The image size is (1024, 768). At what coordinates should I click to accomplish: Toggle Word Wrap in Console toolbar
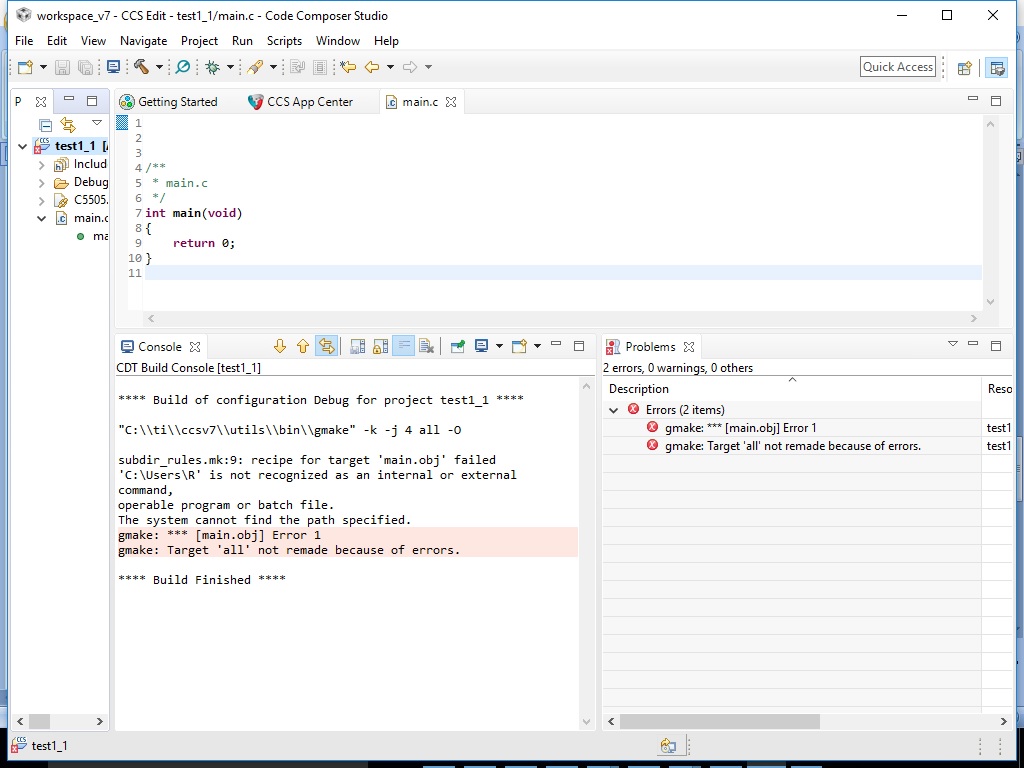tap(403, 346)
